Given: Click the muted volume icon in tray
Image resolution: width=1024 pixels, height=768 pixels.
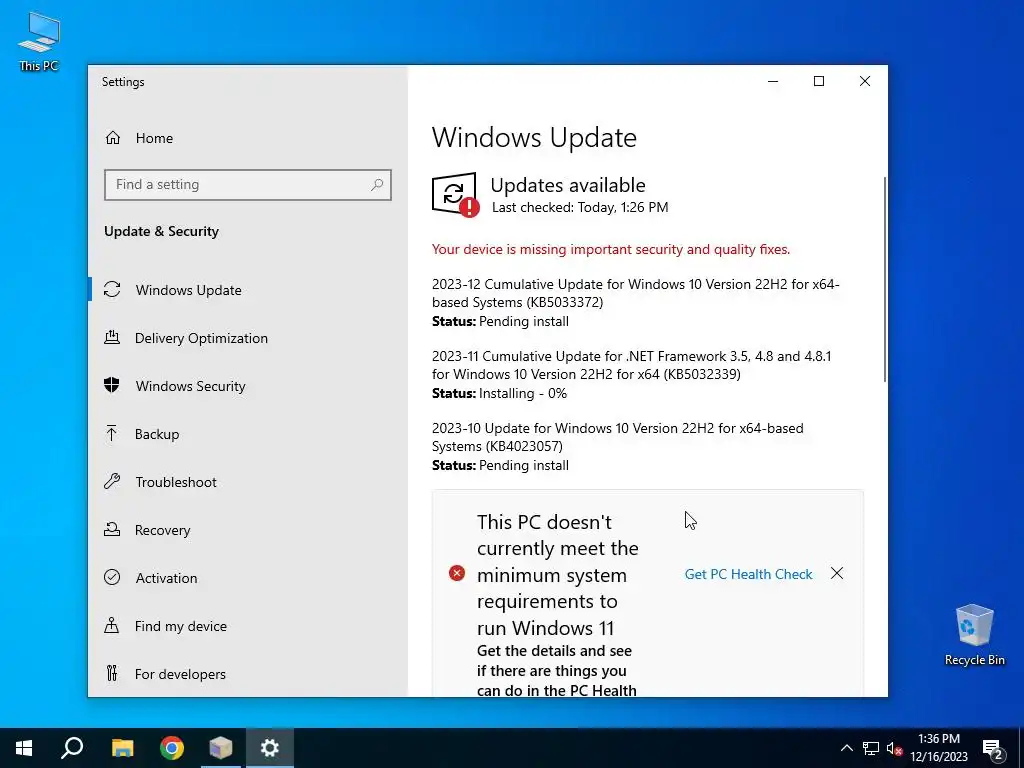Looking at the screenshot, I should click(895, 748).
